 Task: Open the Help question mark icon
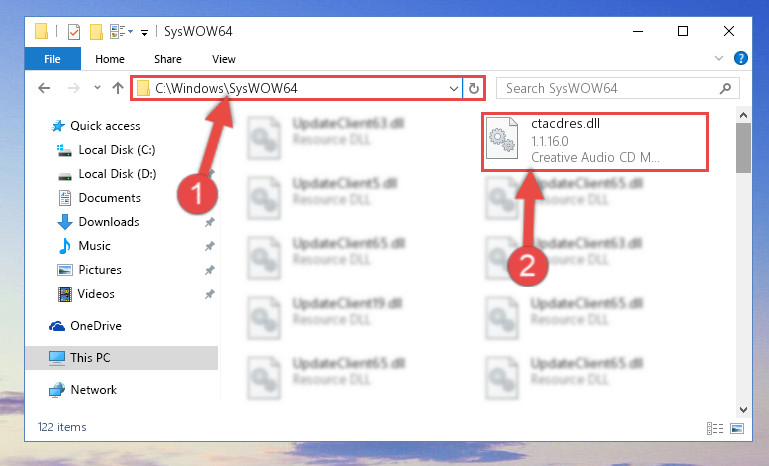tap(741, 58)
